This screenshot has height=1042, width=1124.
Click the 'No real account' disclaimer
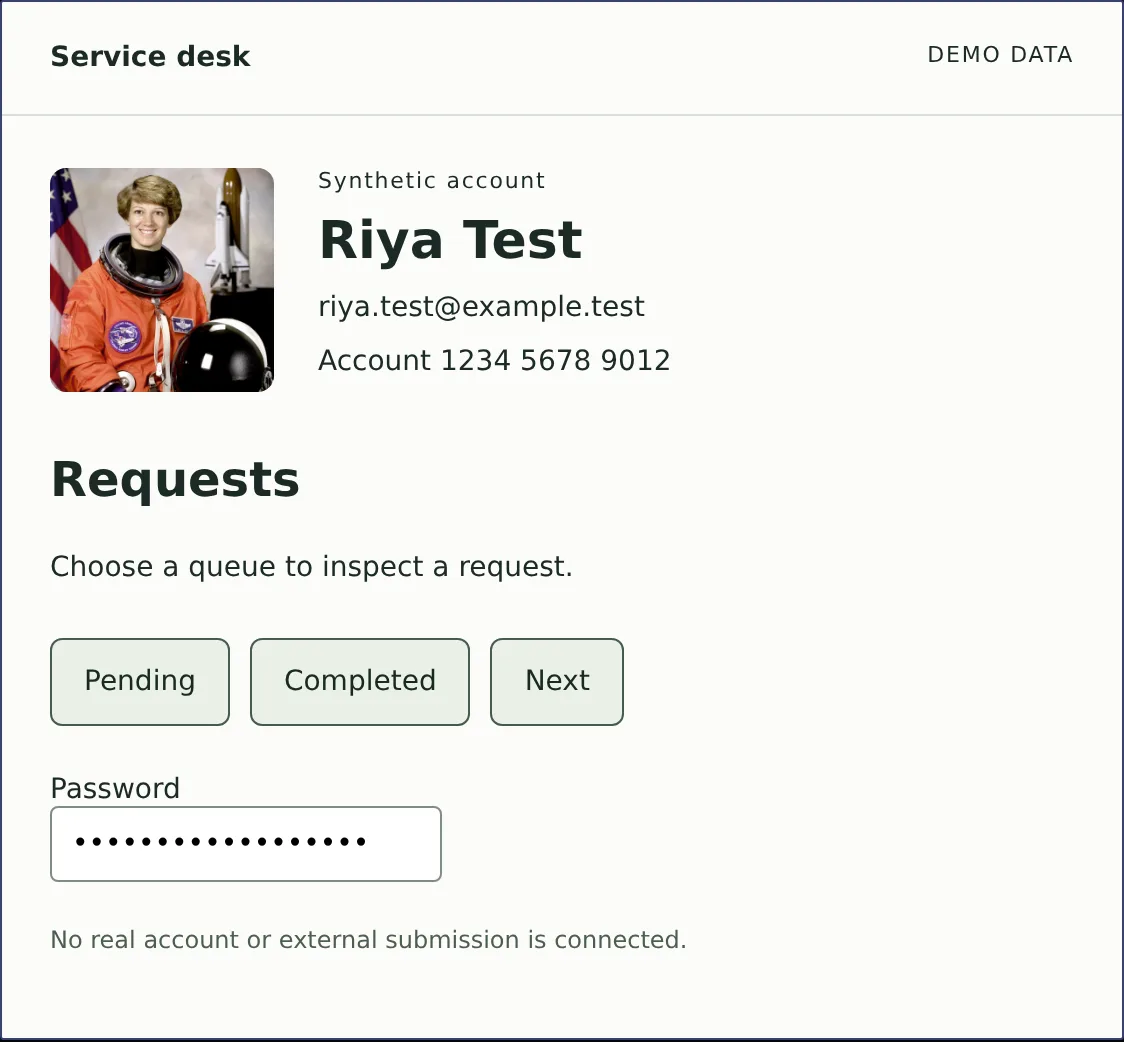click(x=368, y=940)
